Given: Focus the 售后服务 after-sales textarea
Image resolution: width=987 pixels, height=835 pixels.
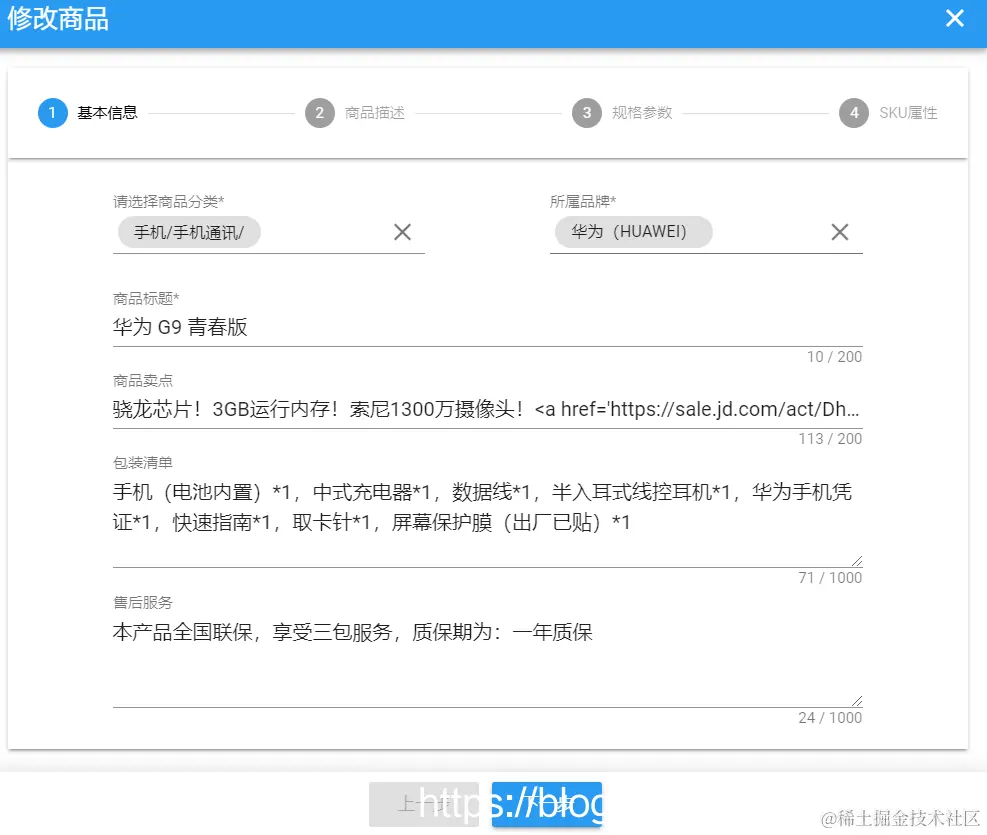Looking at the screenshot, I should click(x=488, y=661).
